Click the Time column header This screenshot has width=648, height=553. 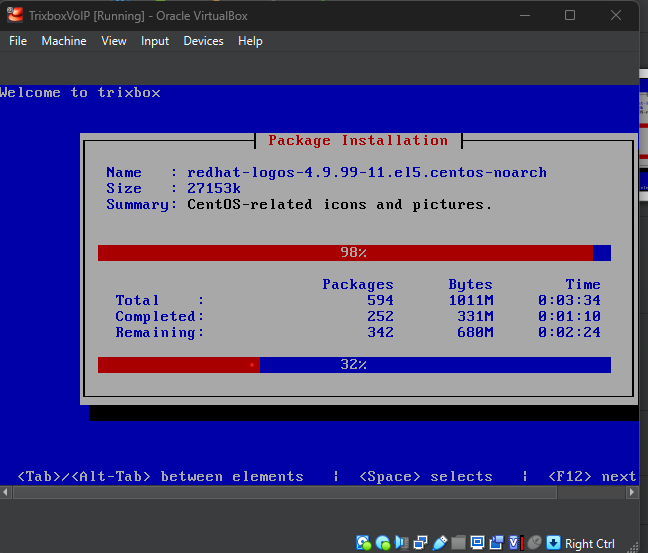tap(583, 284)
